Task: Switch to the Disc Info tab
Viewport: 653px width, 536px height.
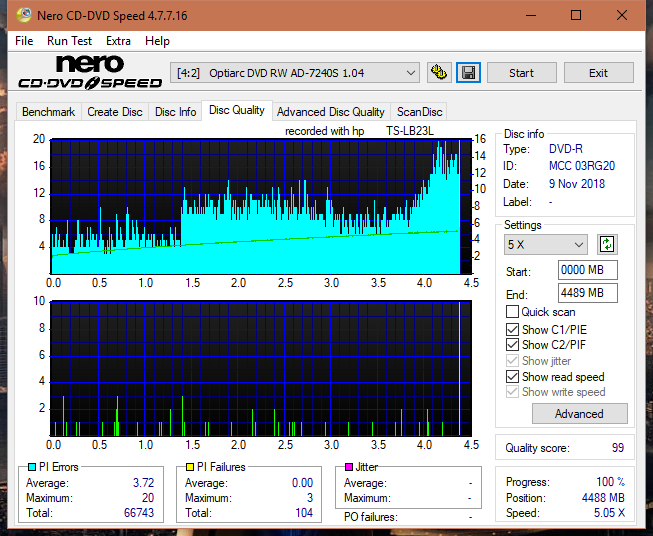Action: (x=175, y=112)
